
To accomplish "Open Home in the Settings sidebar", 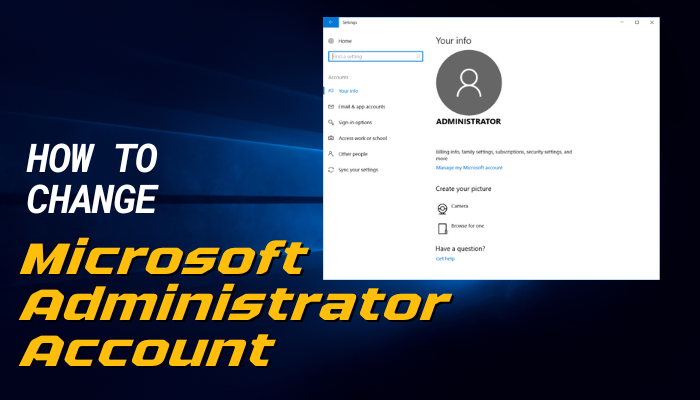I will point(345,41).
